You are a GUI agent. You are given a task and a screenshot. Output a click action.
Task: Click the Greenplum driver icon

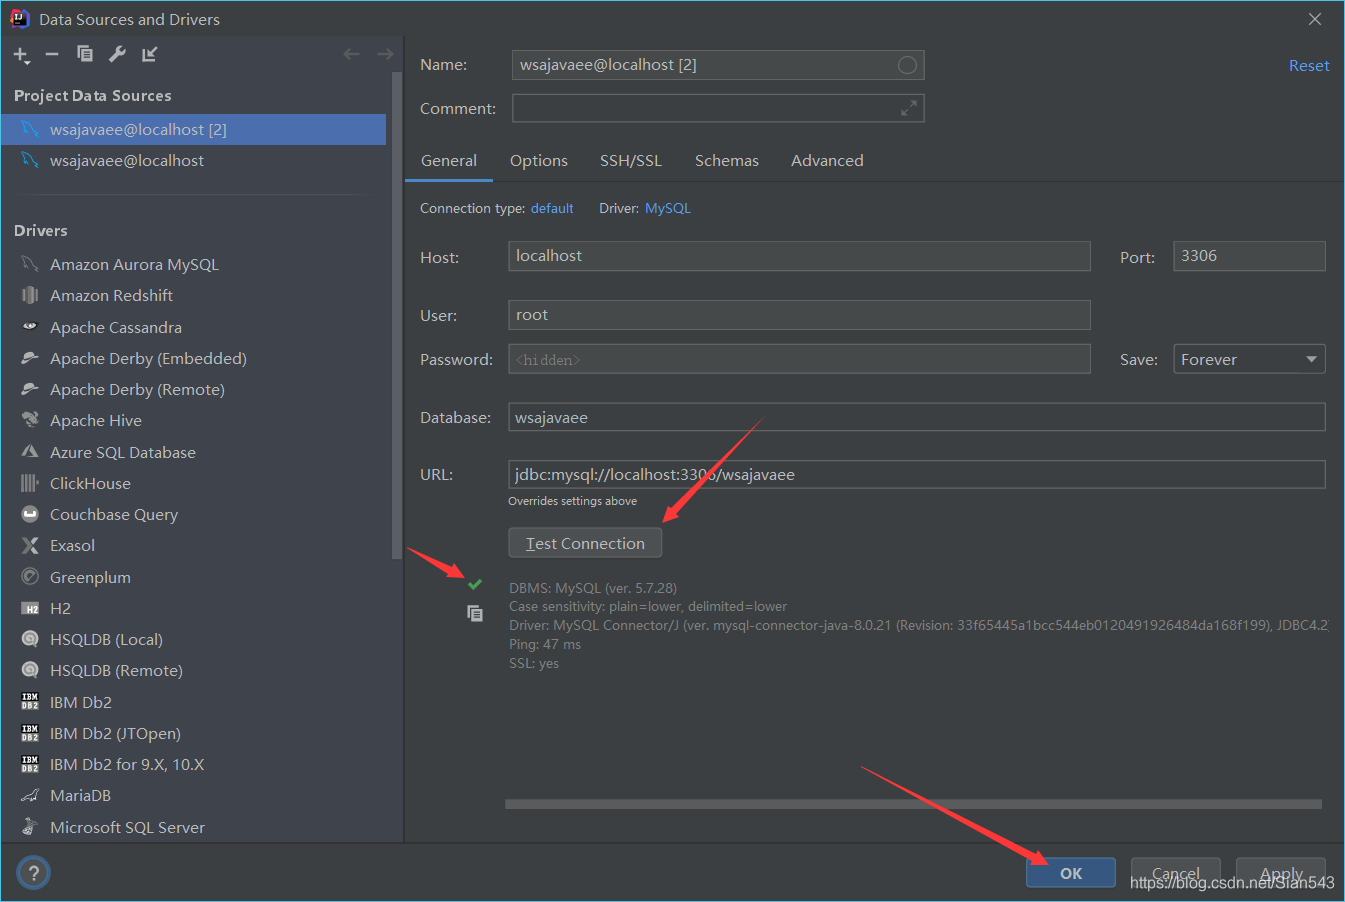[30, 577]
